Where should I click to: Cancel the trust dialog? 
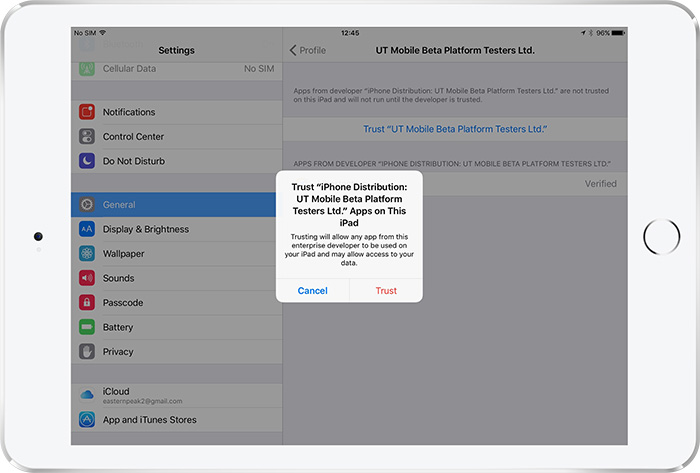(x=312, y=290)
